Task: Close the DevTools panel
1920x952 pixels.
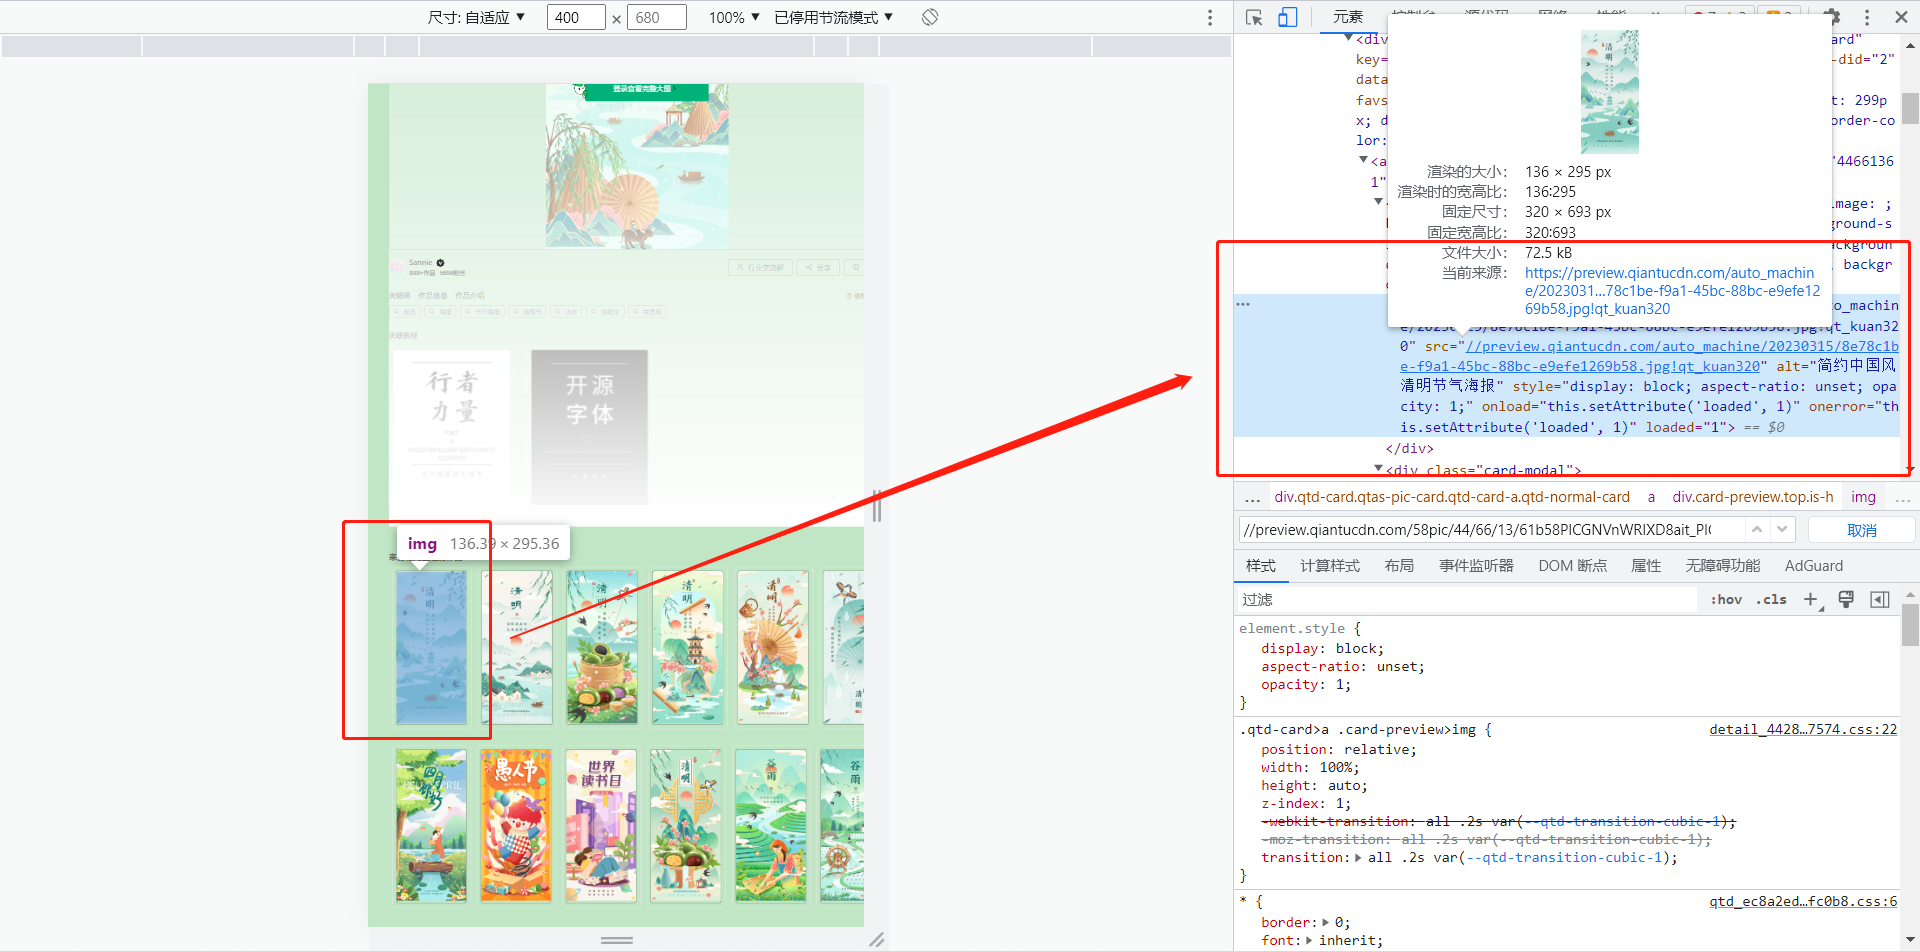Action: pos(1901,17)
